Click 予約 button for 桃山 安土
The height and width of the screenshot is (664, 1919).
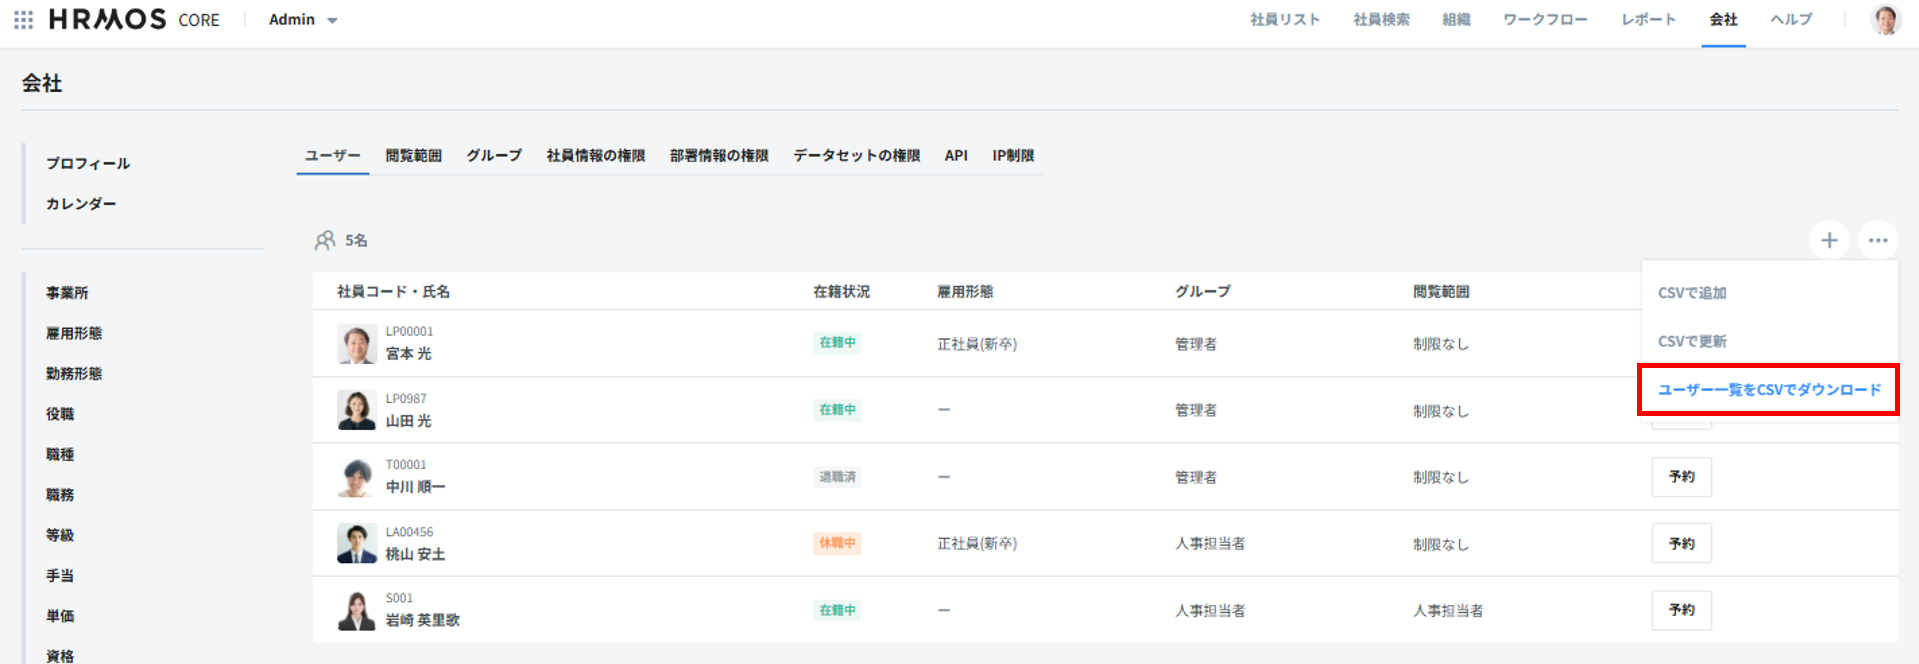click(1681, 544)
